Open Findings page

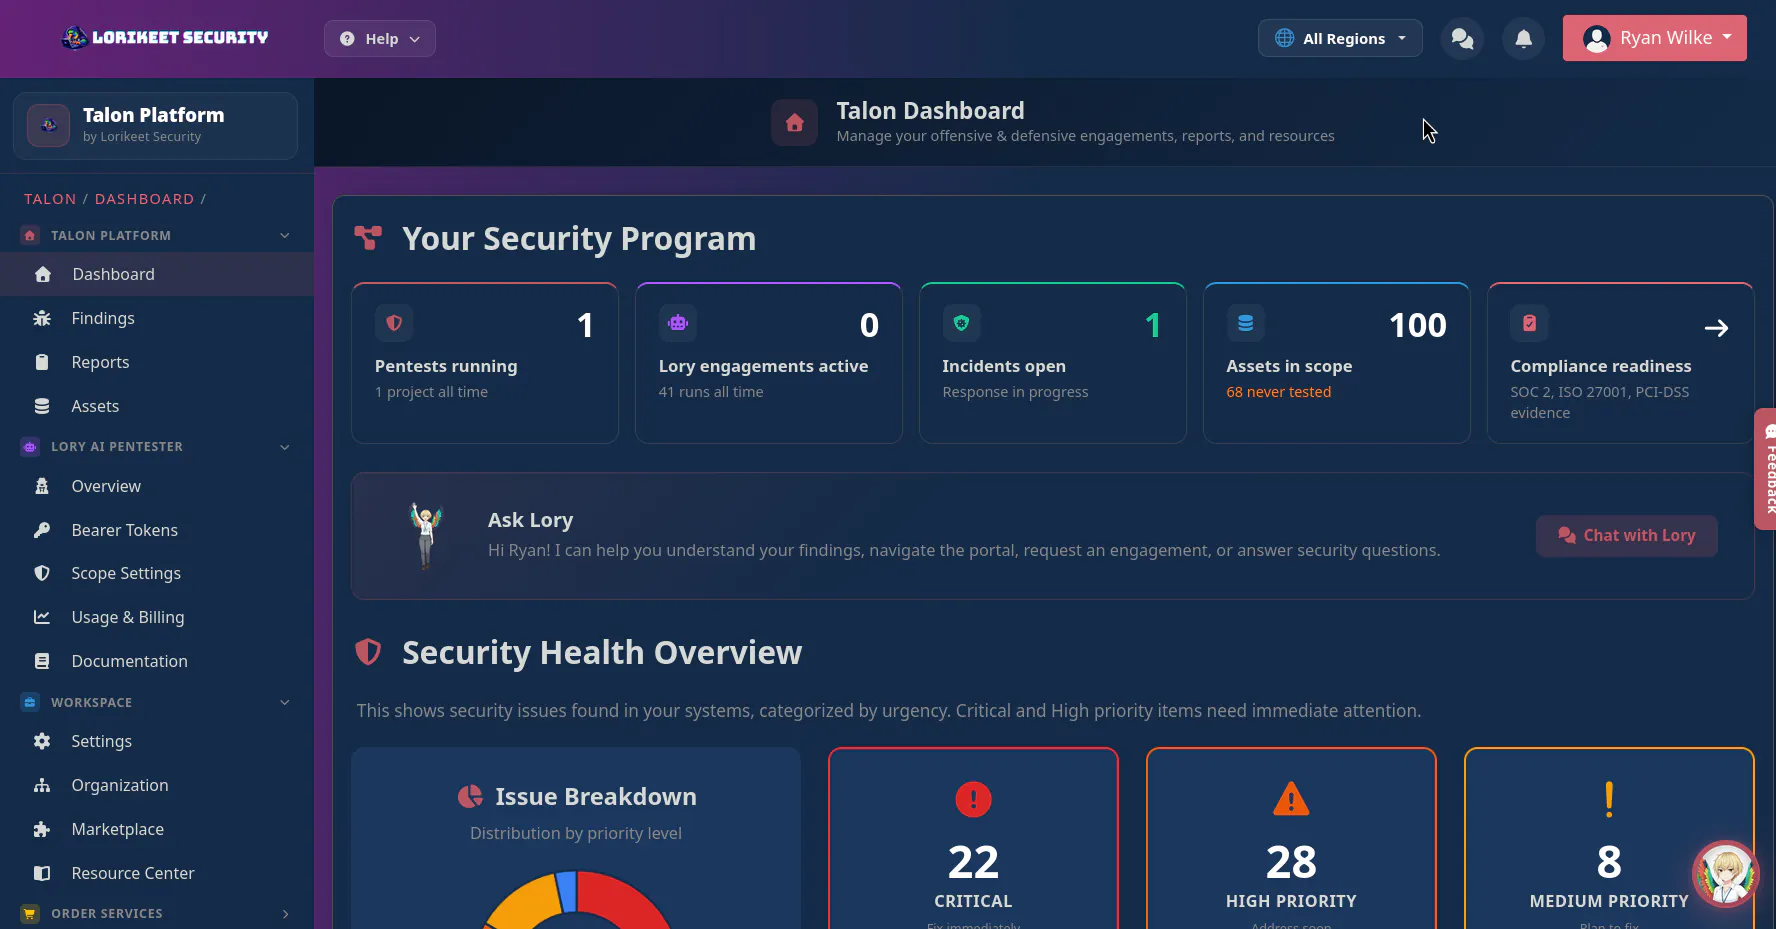click(157, 318)
